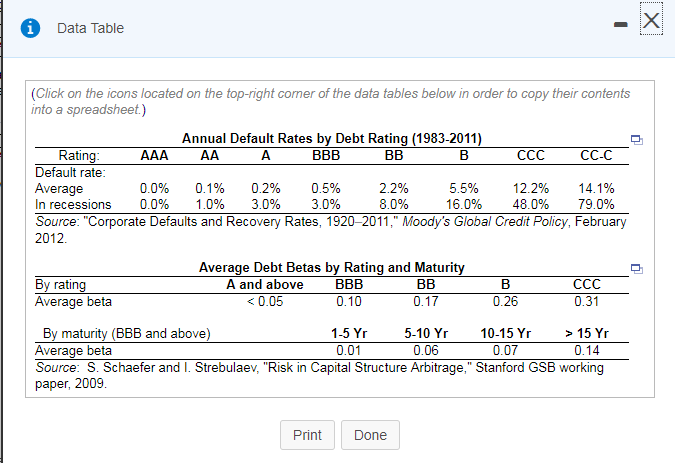Viewport: 675px width, 463px height.
Task: Select the 14.1% average default rate cell
Action: (596, 188)
